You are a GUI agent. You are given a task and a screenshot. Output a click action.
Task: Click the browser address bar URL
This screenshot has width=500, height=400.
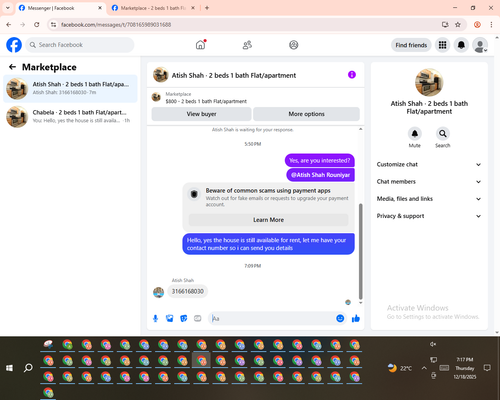point(116,25)
